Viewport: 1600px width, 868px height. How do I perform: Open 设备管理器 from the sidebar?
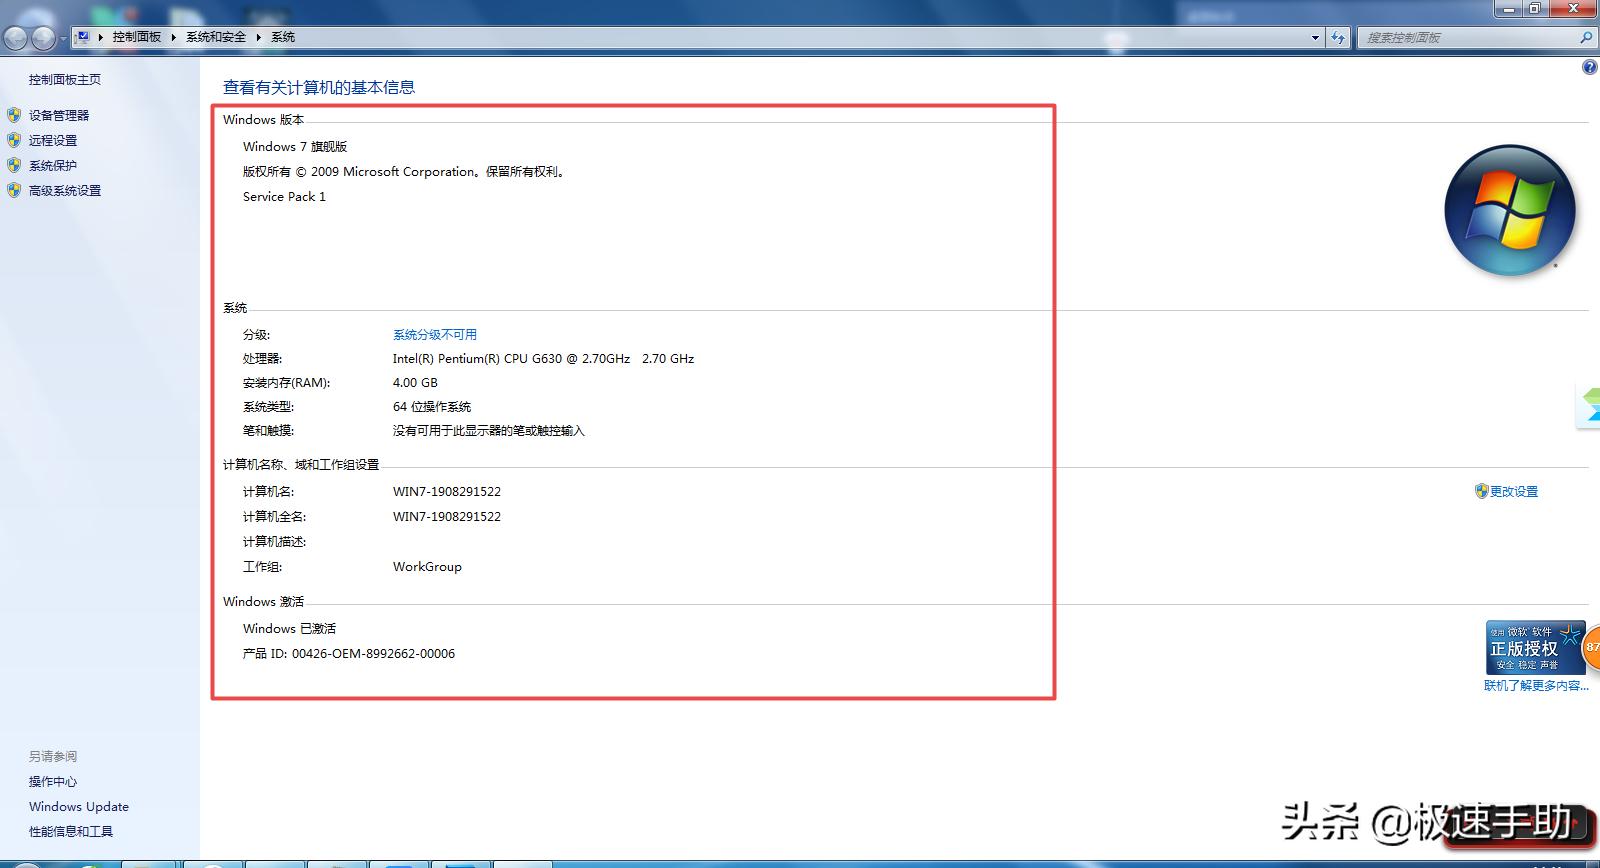pos(59,116)
